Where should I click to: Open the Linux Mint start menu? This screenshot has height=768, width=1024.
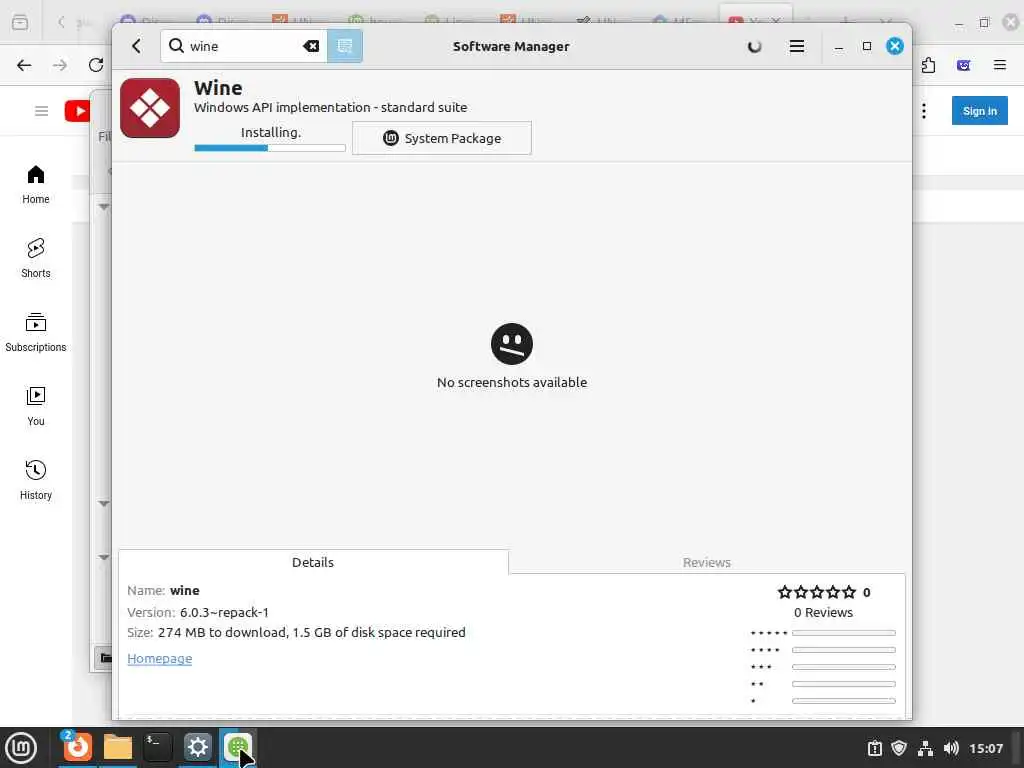[x=21, y=748]
